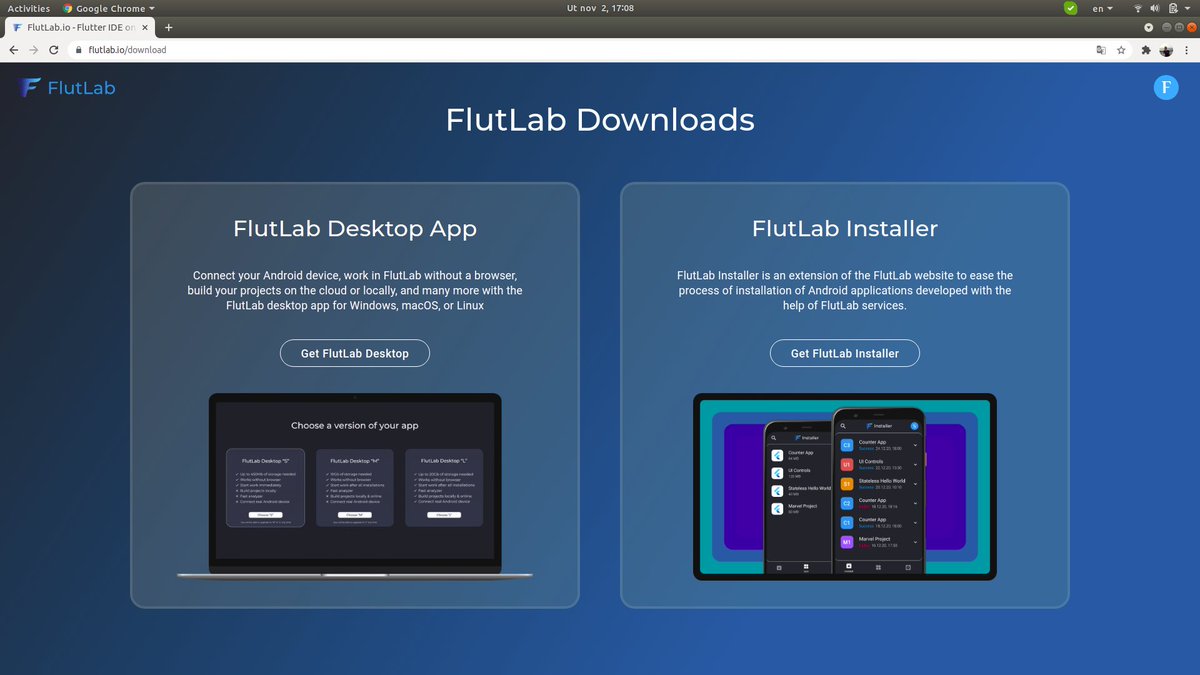Click the Chrome profile picture
This screenshot has width=1200, height=675.
point(1166,49)
